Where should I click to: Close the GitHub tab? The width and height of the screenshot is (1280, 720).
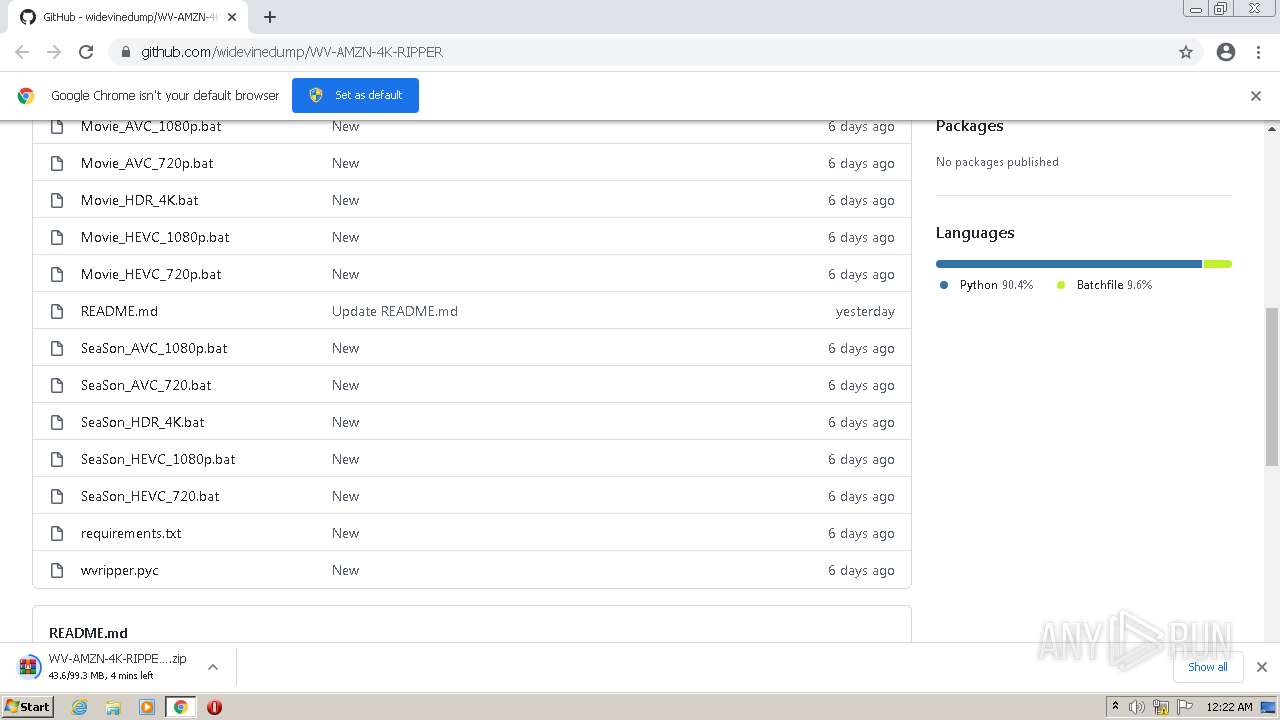pyautogui.click(x=232, y=17)
